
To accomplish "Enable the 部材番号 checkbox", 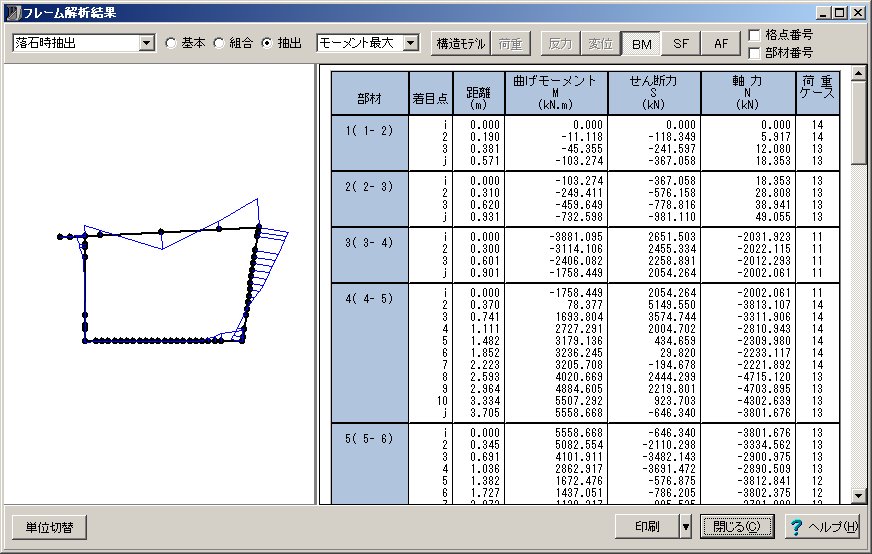I will (754, 53).
